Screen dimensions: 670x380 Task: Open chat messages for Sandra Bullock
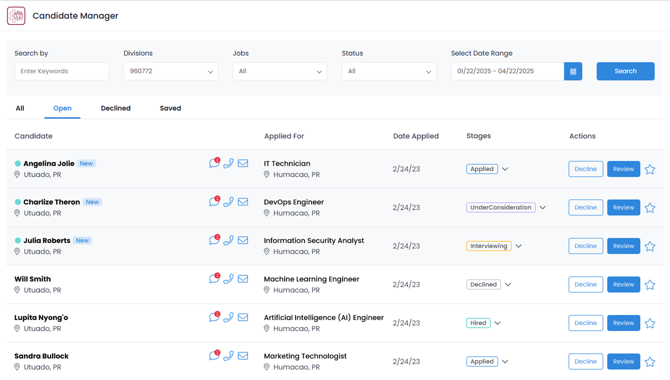214,355
